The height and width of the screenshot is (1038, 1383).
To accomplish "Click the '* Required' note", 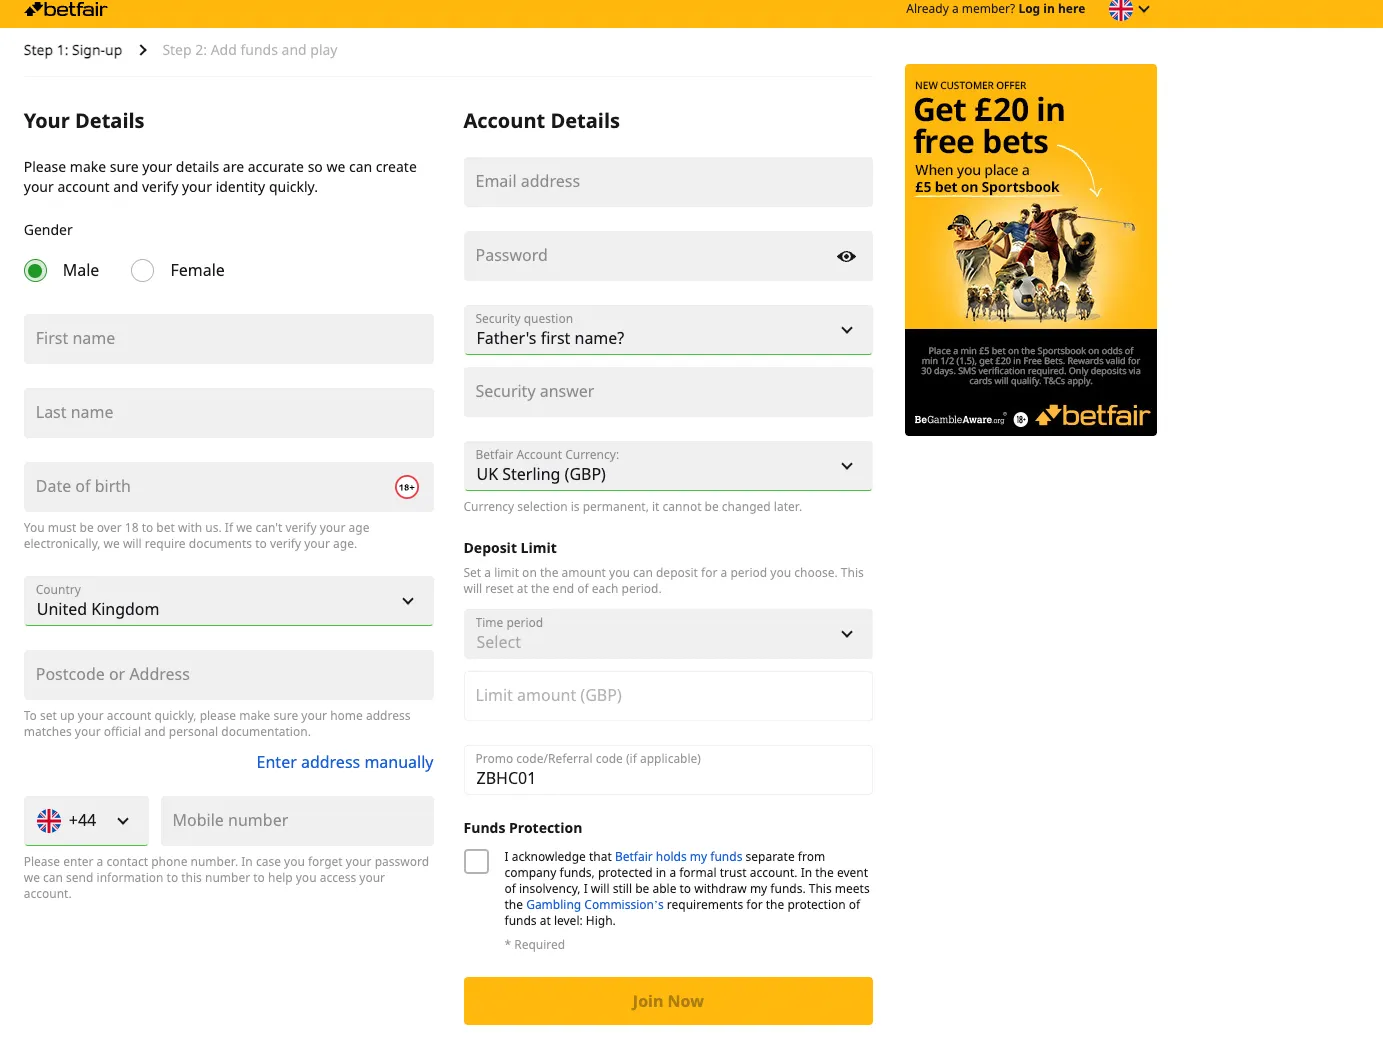I will (535, 945).
